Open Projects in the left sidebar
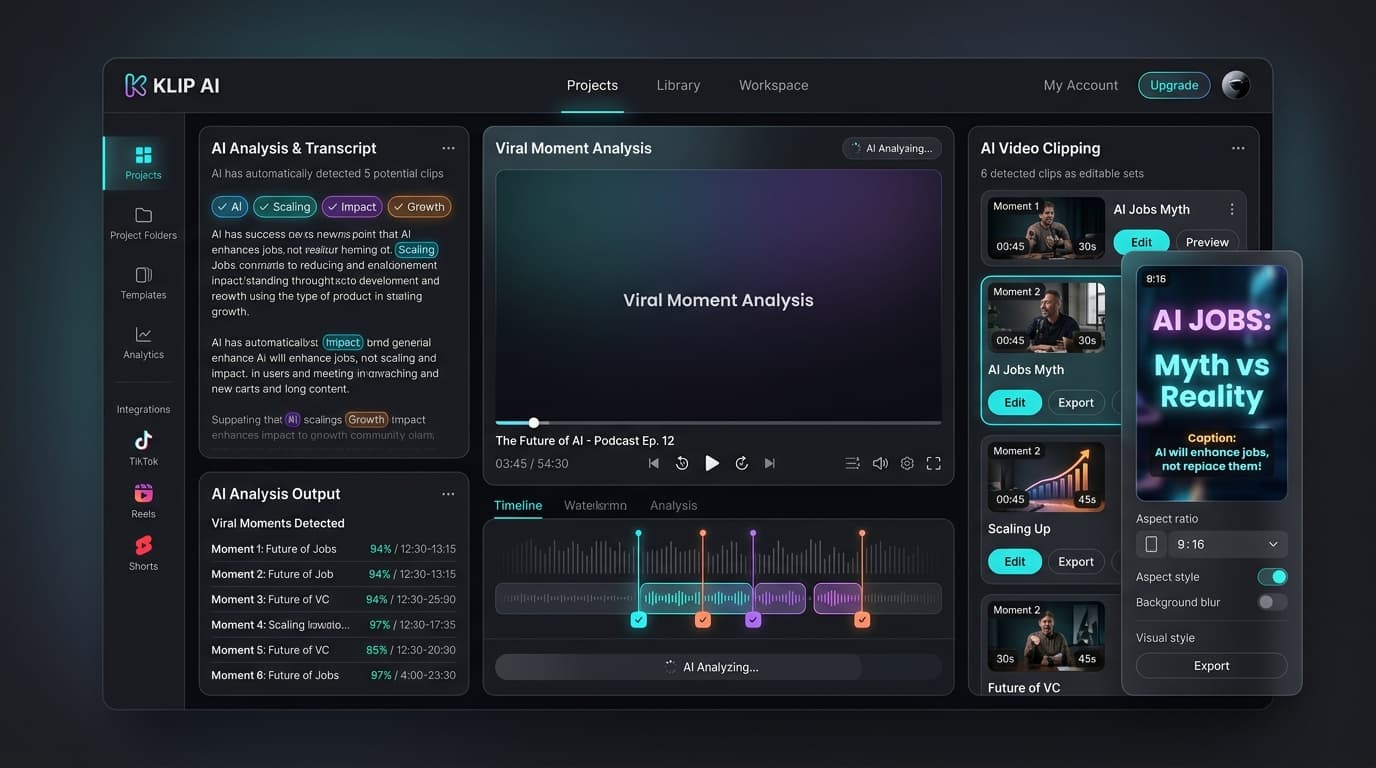The image size is (1376, 768). [x=143, y=163]
